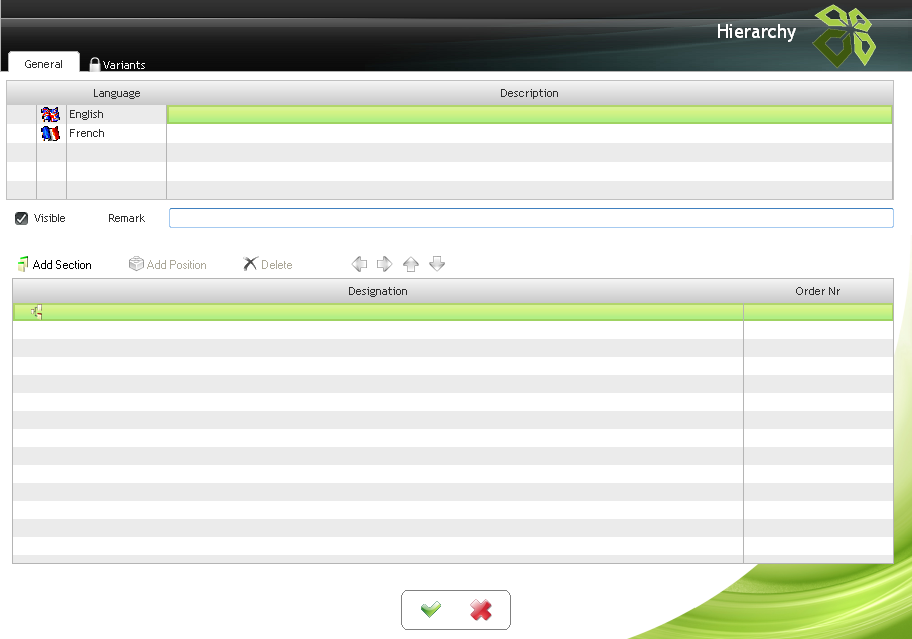Image resolution: width=912 pixels, height=639 pixels.
Task: Click the Order Nr column header
Action: click(817, 291)
